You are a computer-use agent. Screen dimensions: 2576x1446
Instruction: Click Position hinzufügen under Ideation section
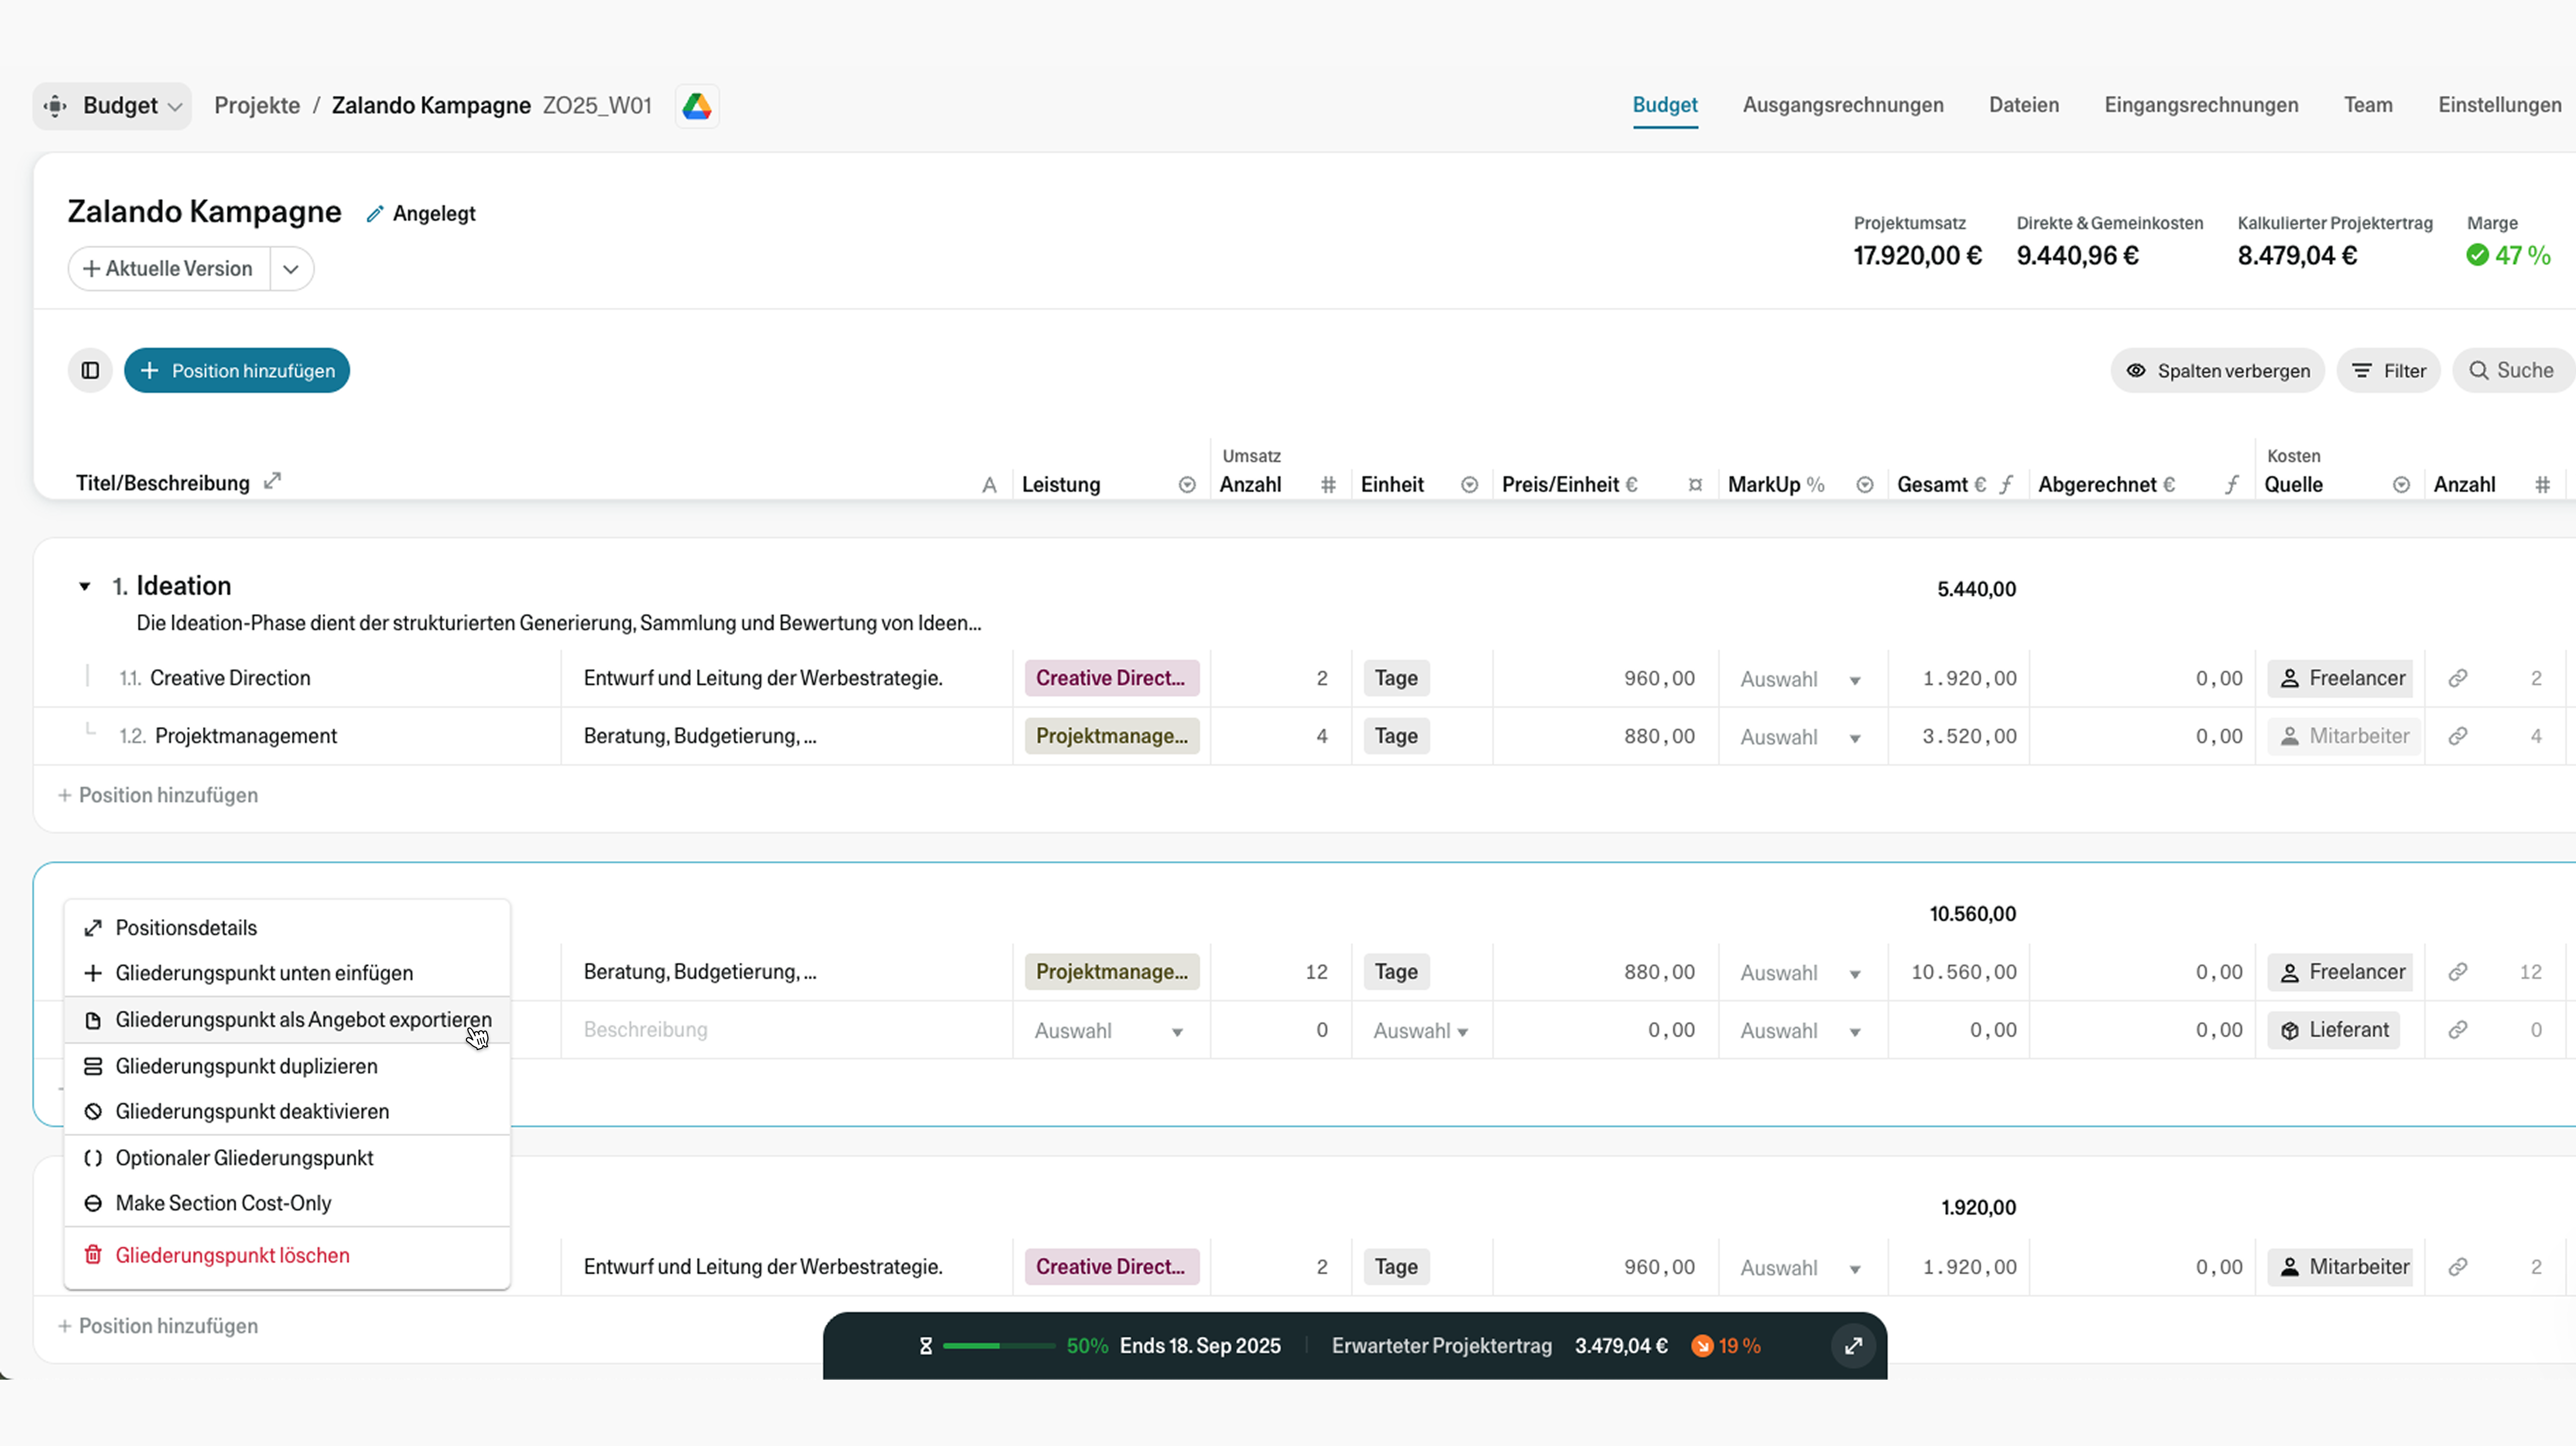158,796
